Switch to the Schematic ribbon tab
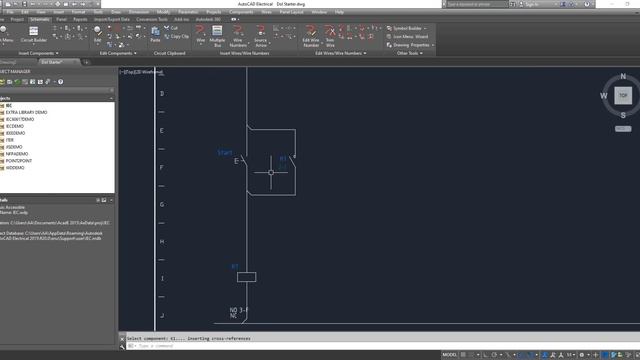Viewport: 640px width, 360px height. click(40, 19)
